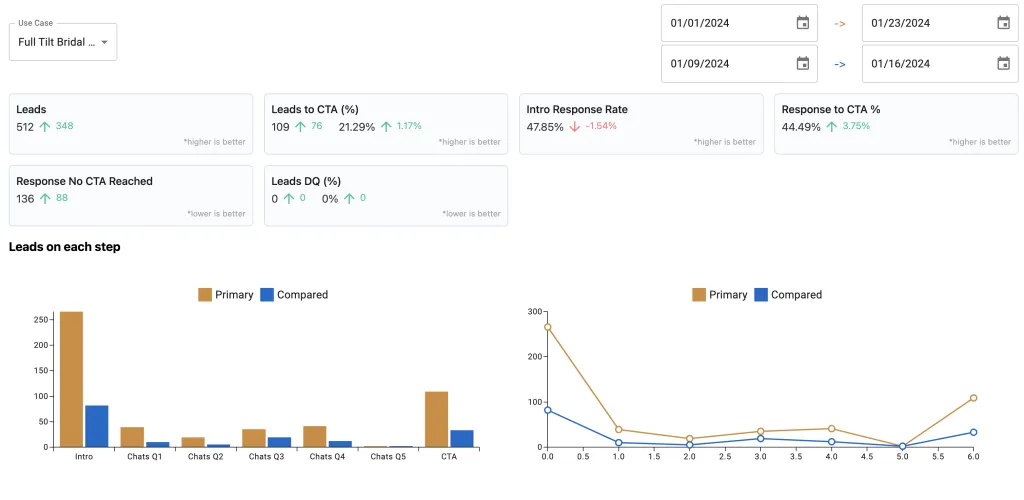Open calendar picker for 01/16/2024 date
This screenshot has width=1024, height=500.
1003,63
